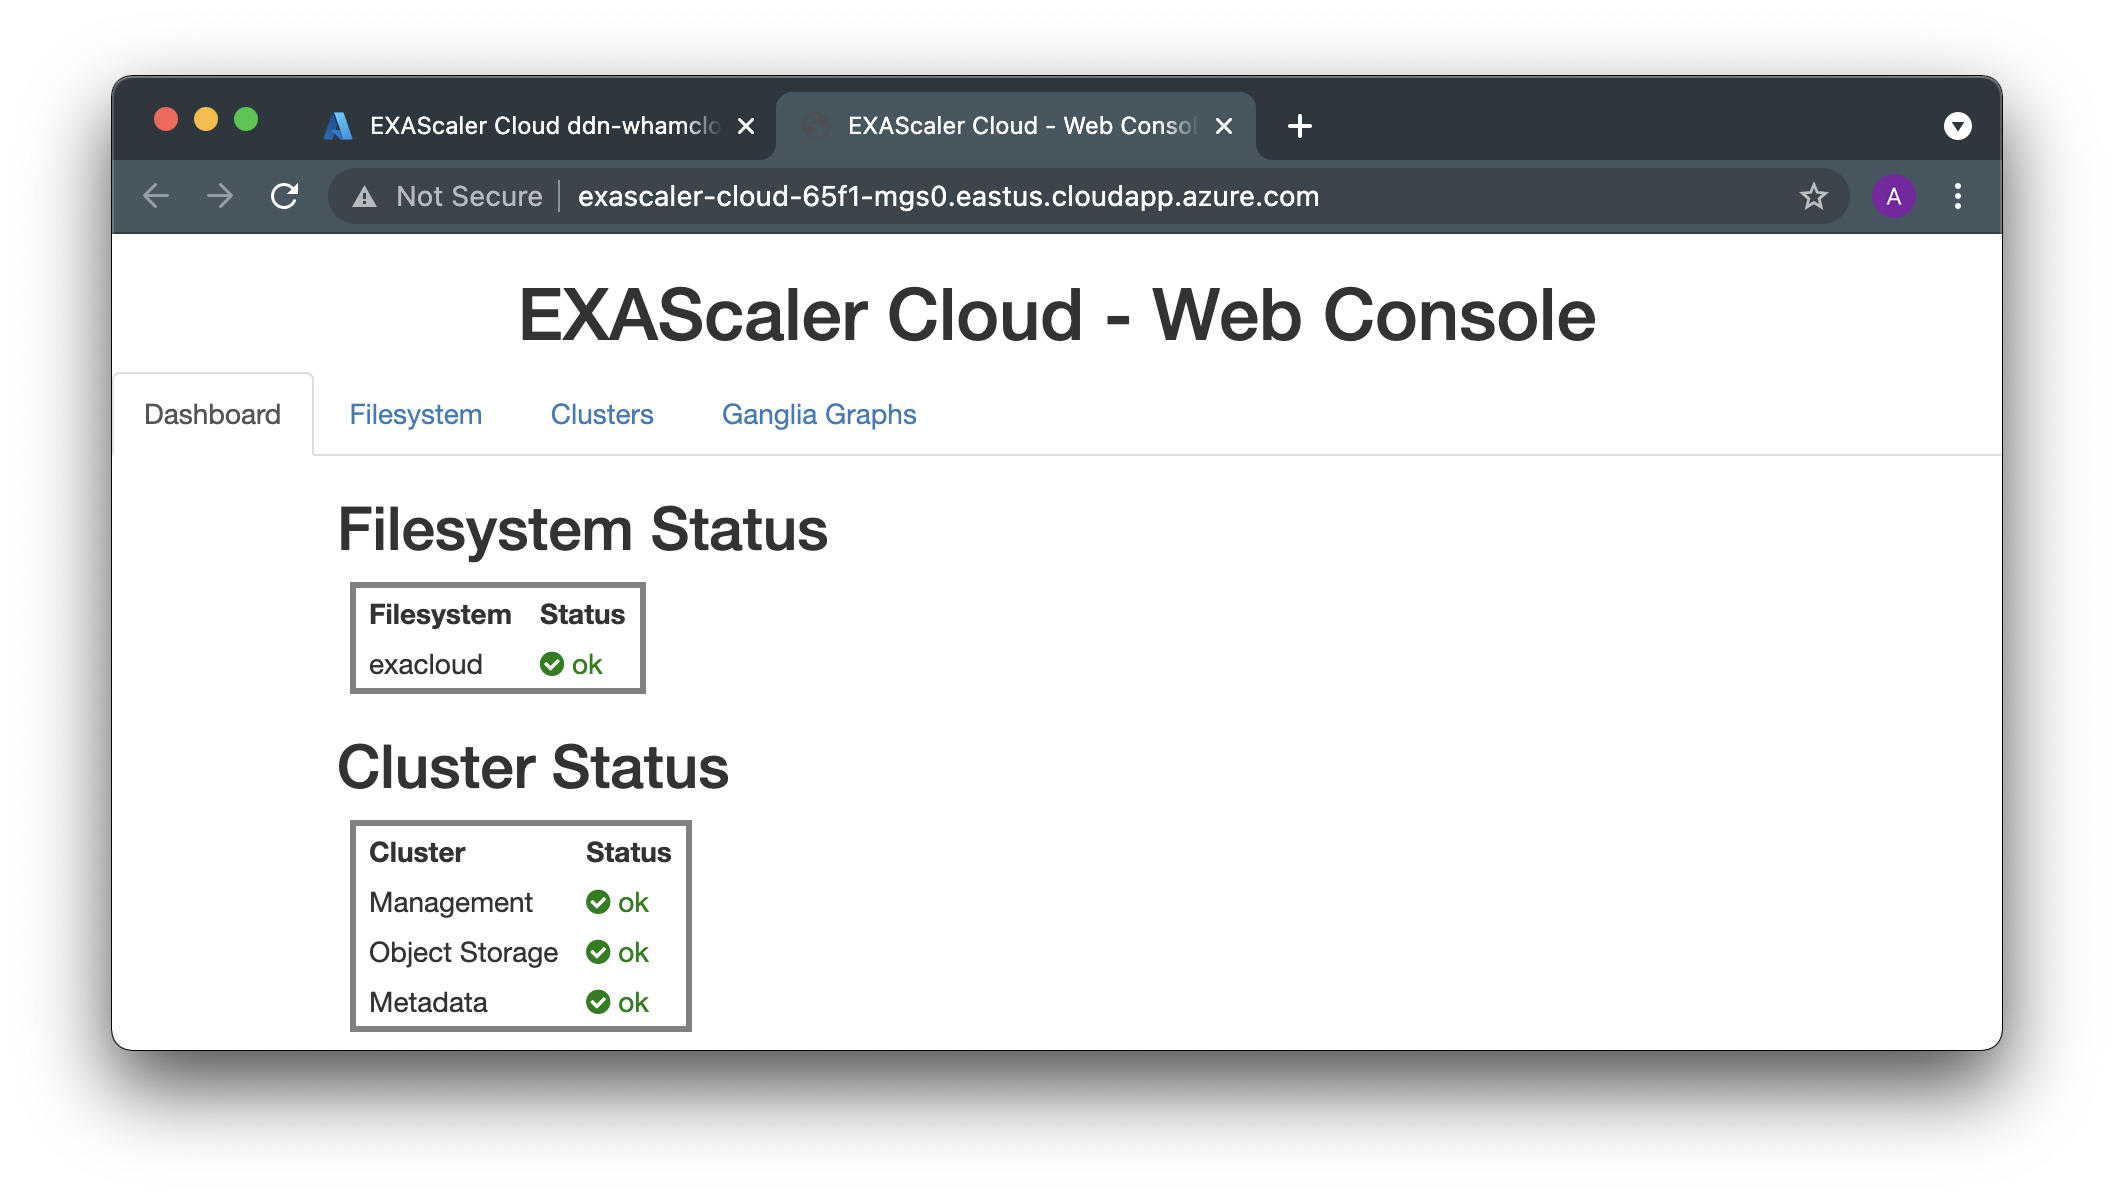The image size is (2114, 1198).
Task: Click the green macOS fullscreen button
Action: (246, 120)
